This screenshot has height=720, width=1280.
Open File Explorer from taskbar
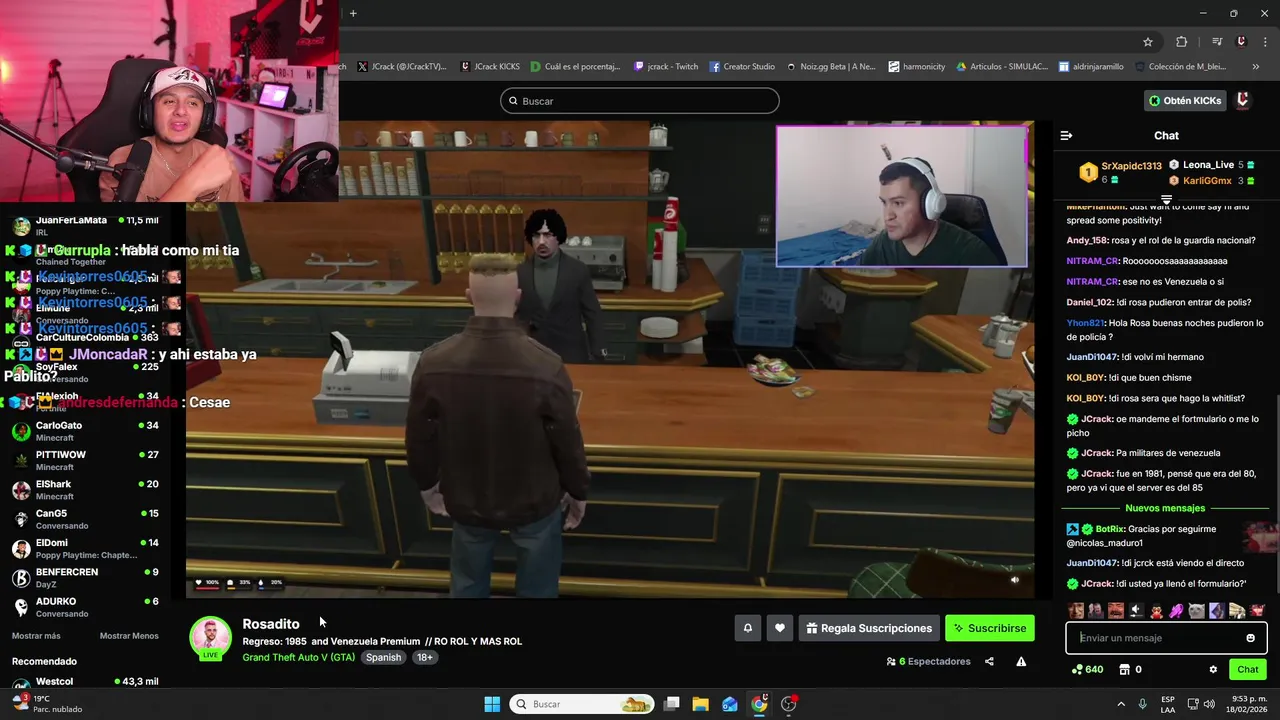701,704
